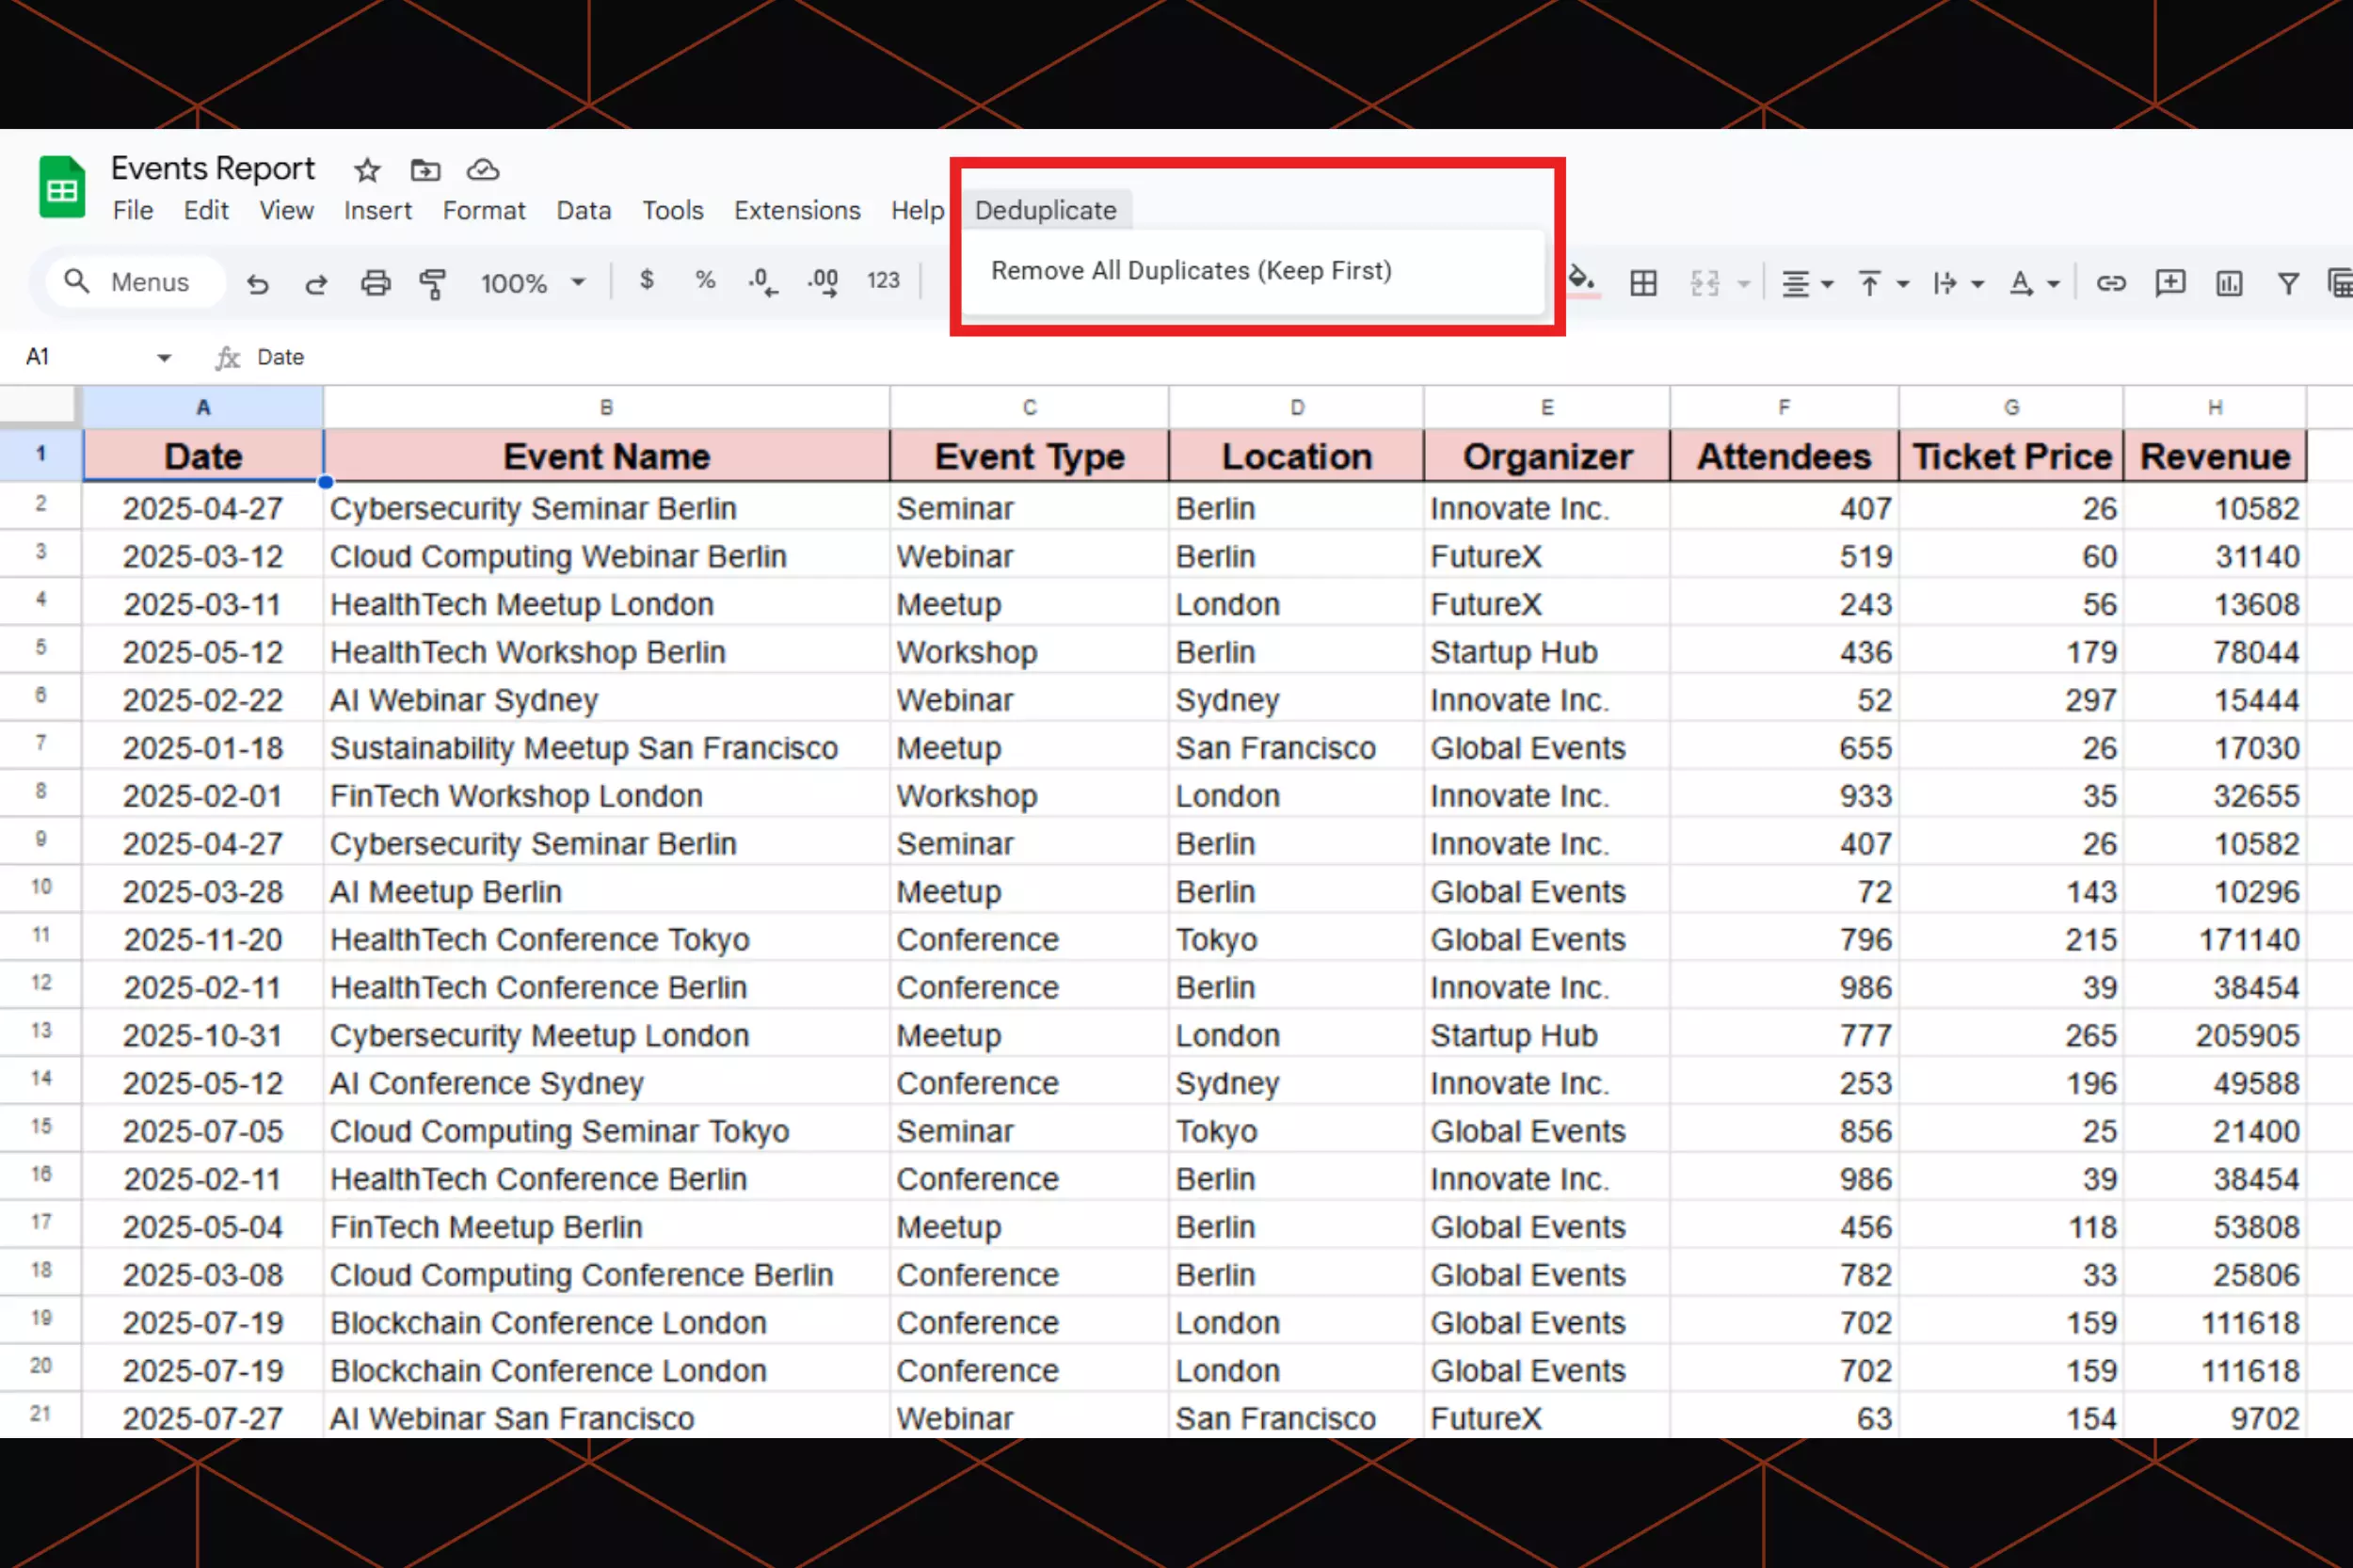The image size is (2353, 1568).
Task: Open the borders tool
Action: pyautogui.click(x=1643, y=284)
